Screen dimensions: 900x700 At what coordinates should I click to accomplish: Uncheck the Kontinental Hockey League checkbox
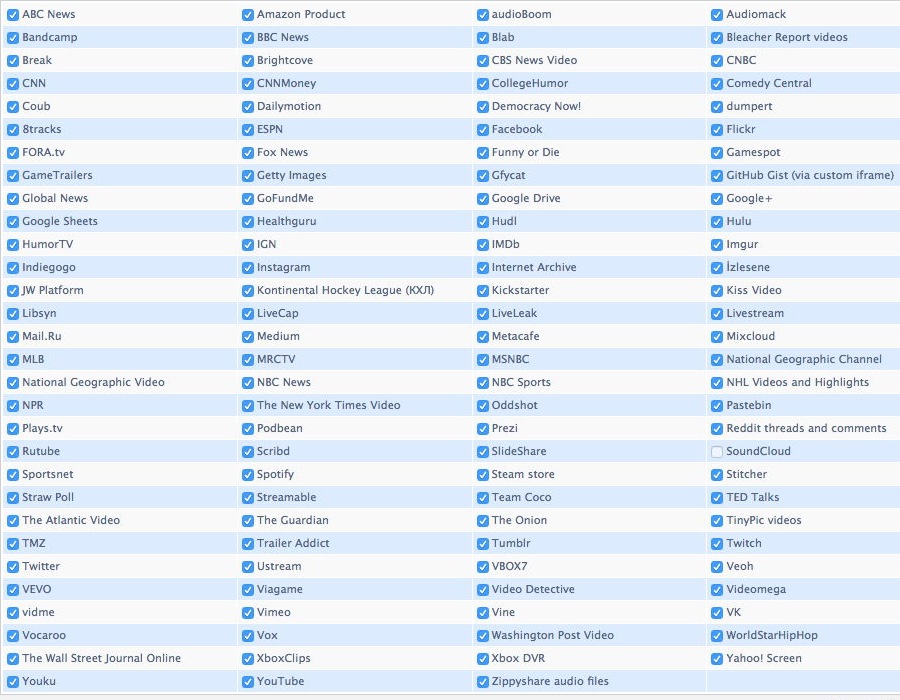click(x=247, y=291)
